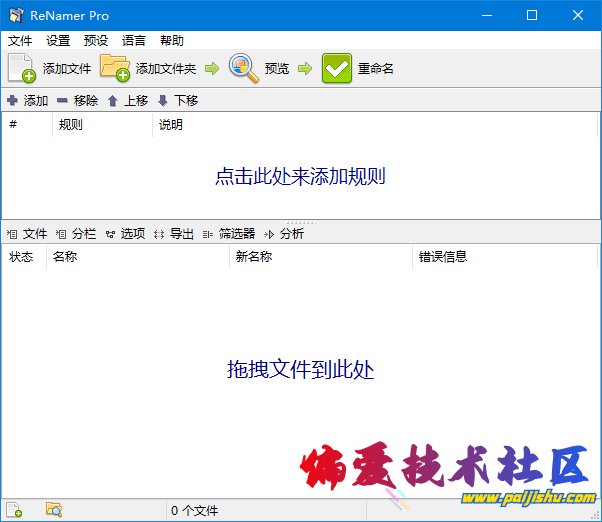The height and width of the screenshot is (522, 602).
Task: Click the 点击此处来添加规则 link
Action: [300, 177]
